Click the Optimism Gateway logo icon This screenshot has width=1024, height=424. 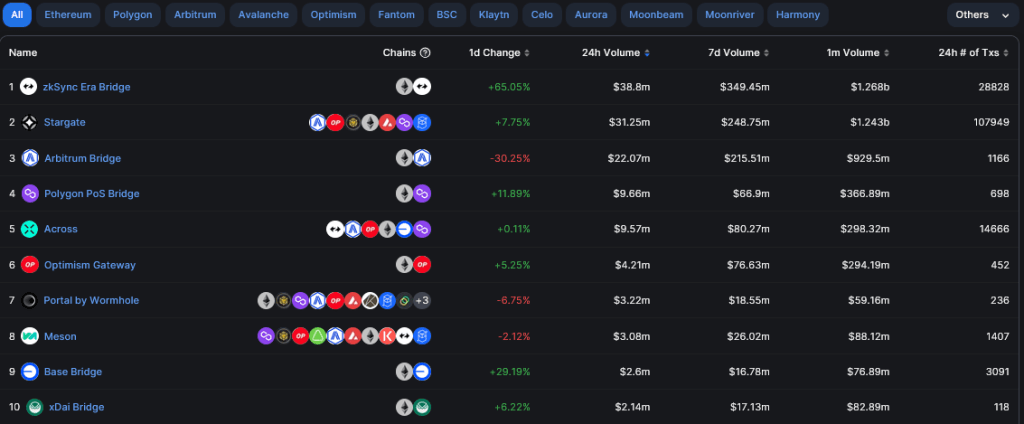tap(29, 265)
